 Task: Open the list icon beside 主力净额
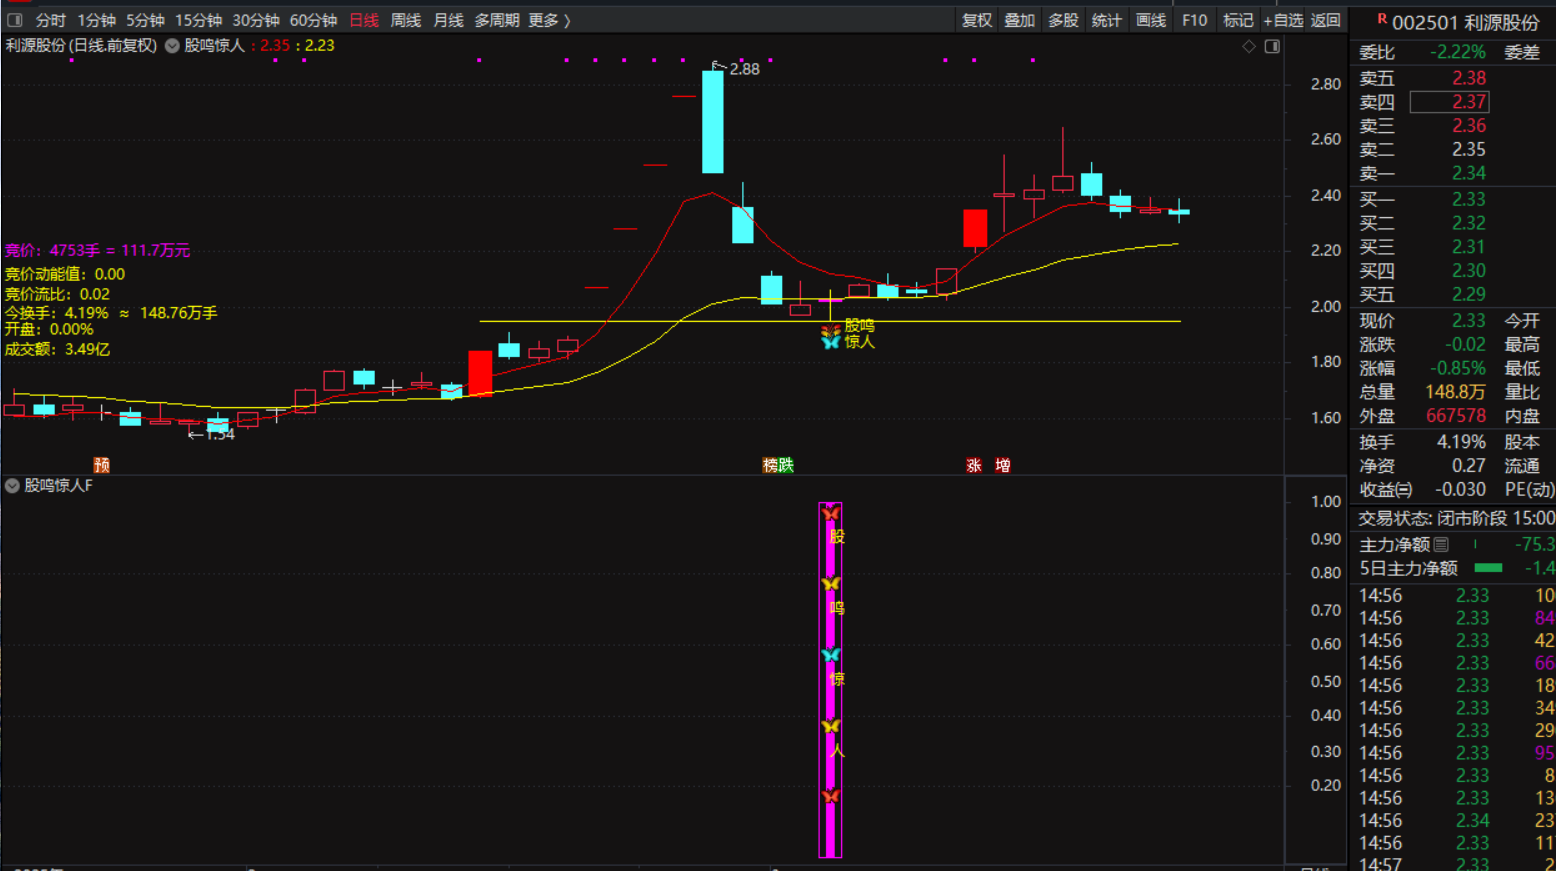[x=1441, y=545]
